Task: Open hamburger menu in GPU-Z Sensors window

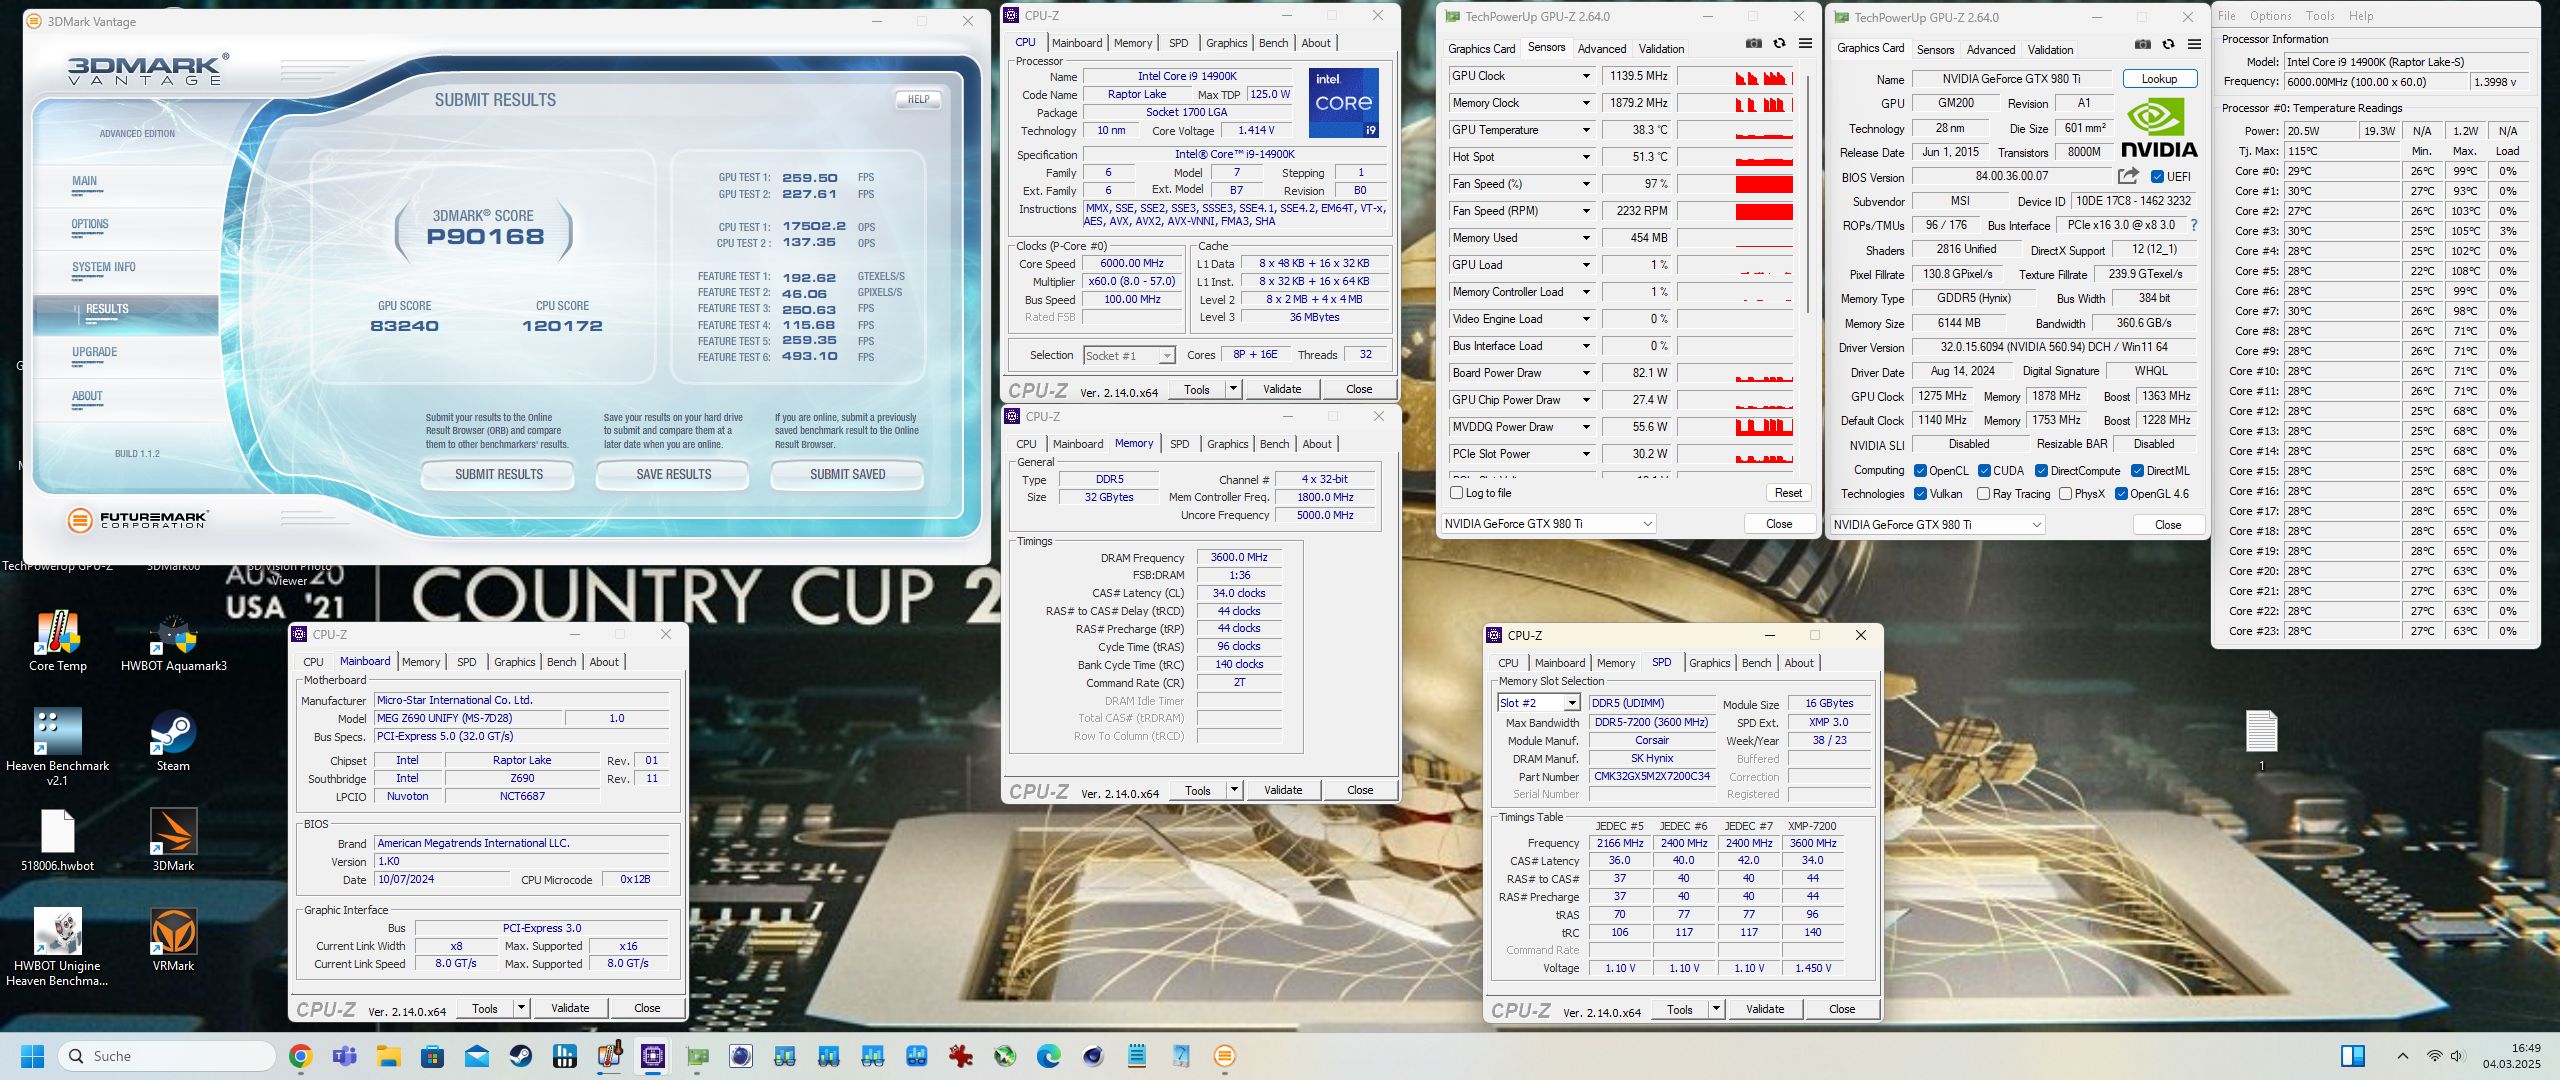Action: pos(1805,44)
